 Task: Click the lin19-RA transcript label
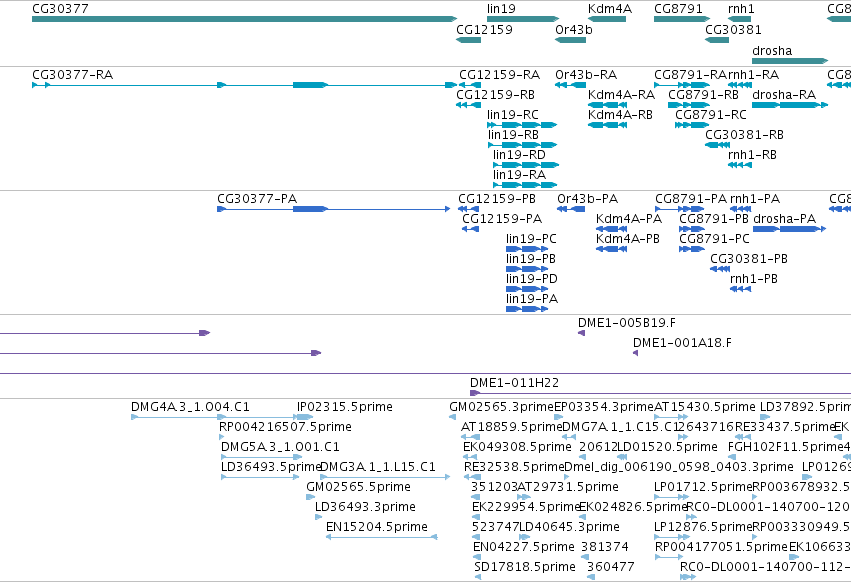pyautogui.click(x=519, y=175)
